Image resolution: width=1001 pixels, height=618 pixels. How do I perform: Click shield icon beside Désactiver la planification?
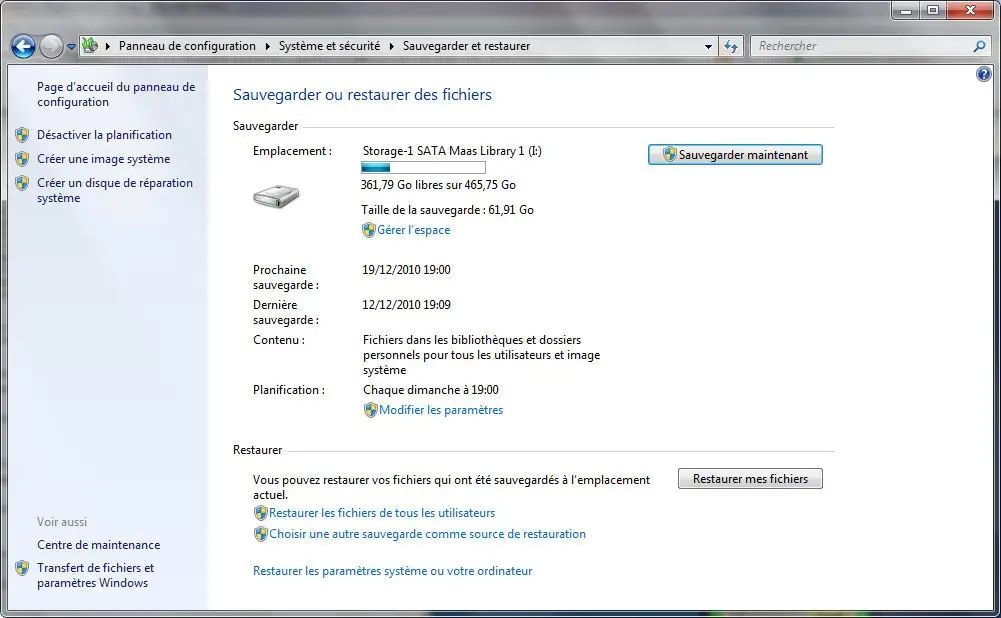[22, 135]
